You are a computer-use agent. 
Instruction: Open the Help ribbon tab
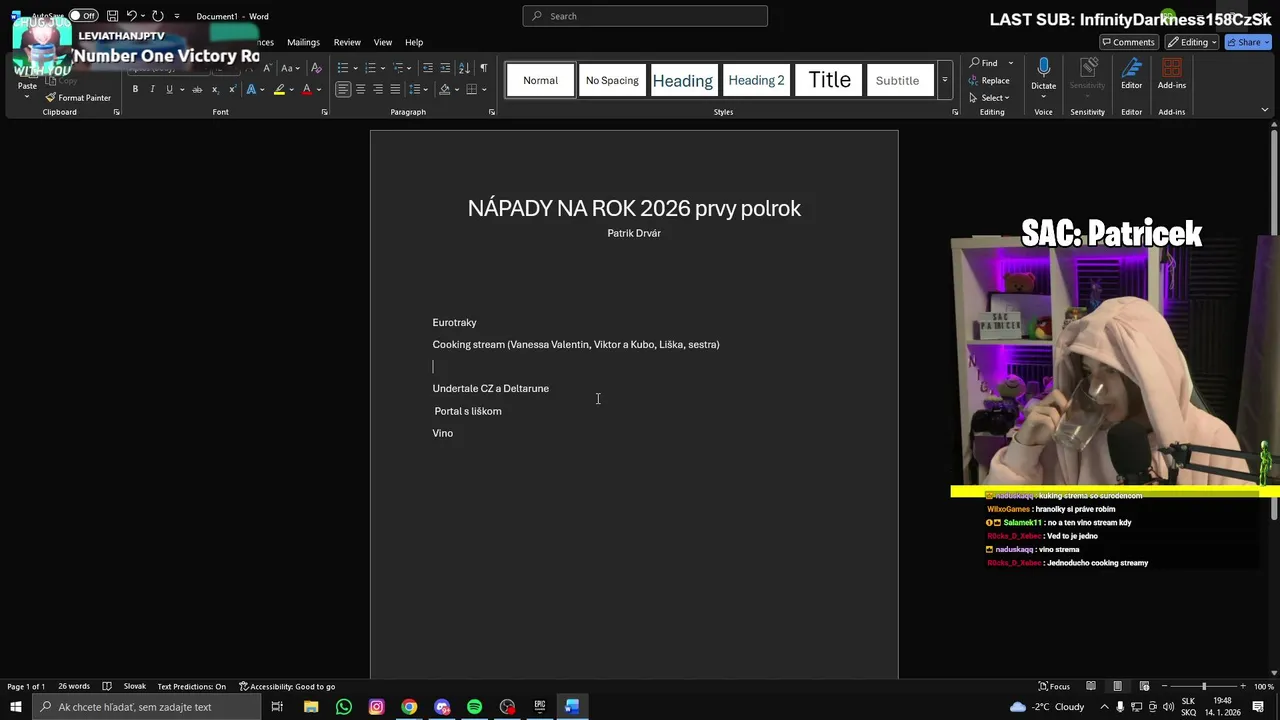point(414,42)
